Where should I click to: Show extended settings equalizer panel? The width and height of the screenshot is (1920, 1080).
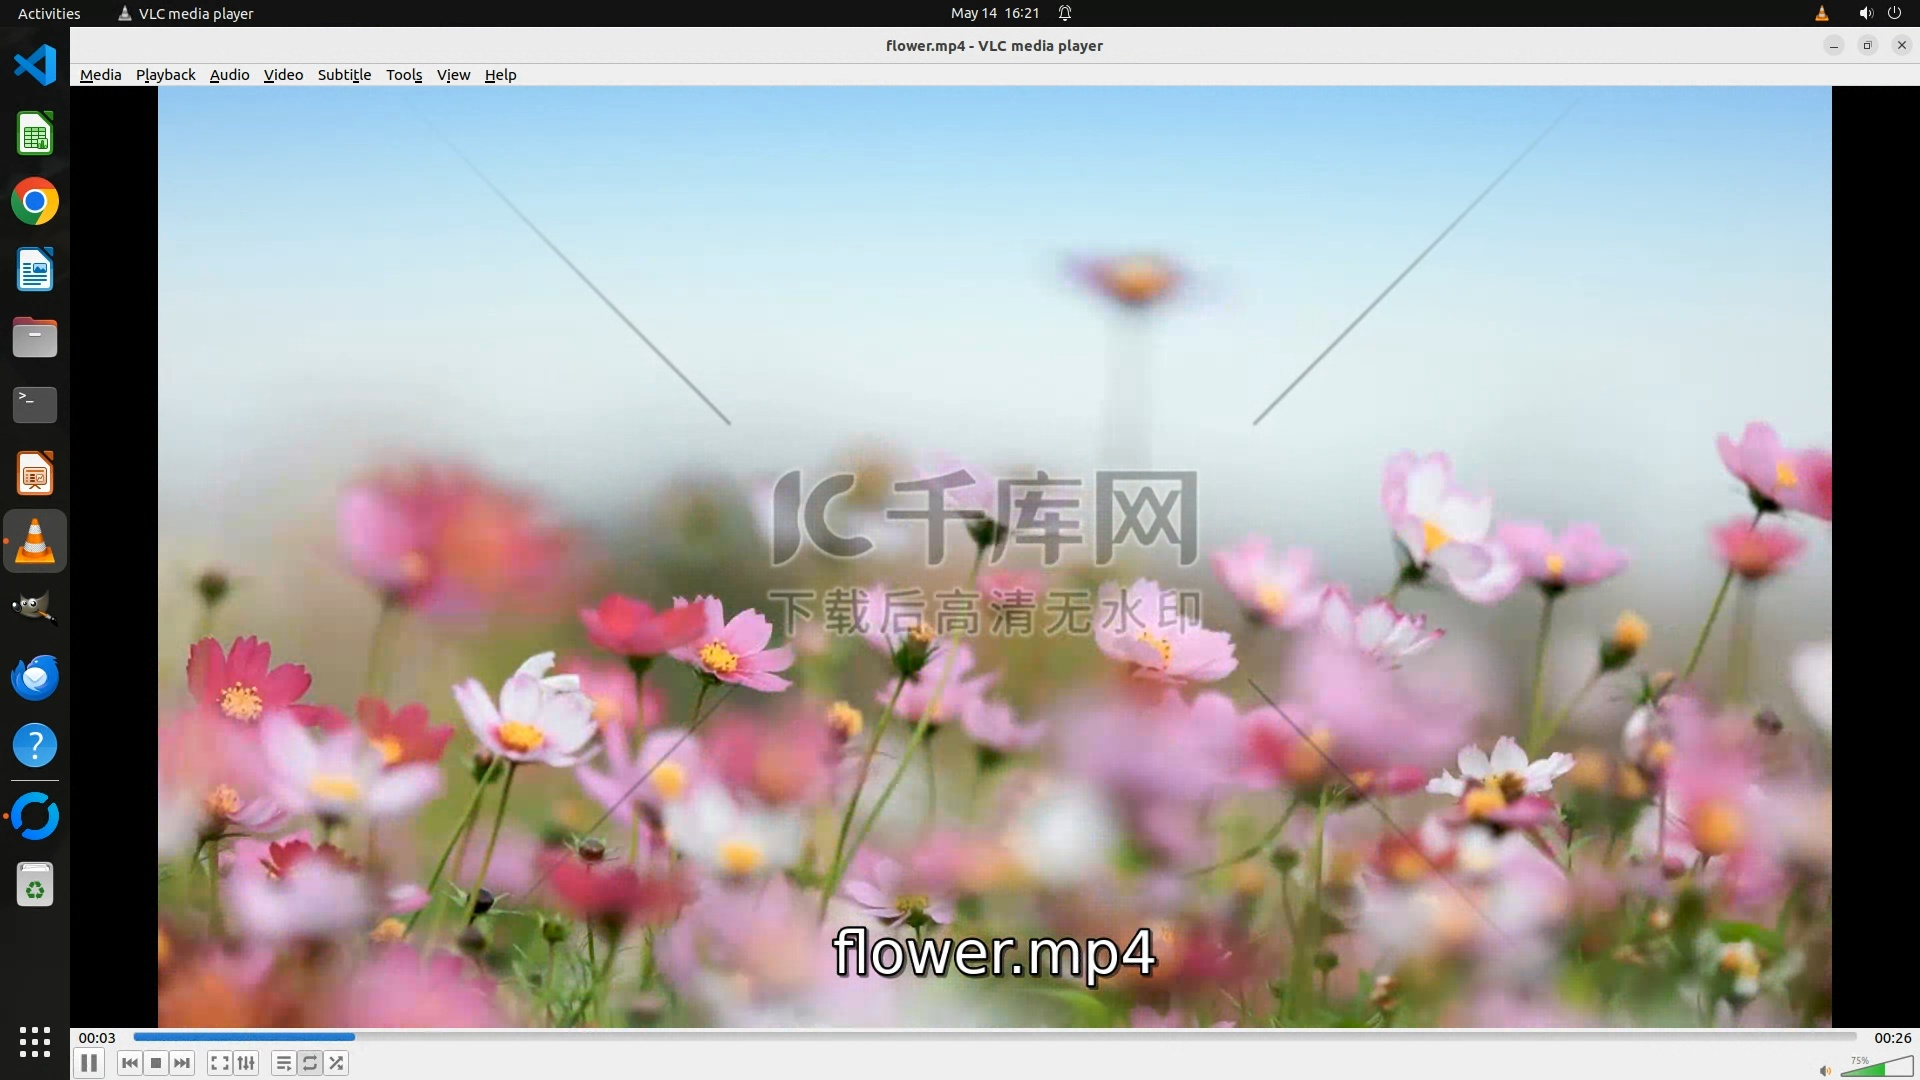[x=246, y=1063]
